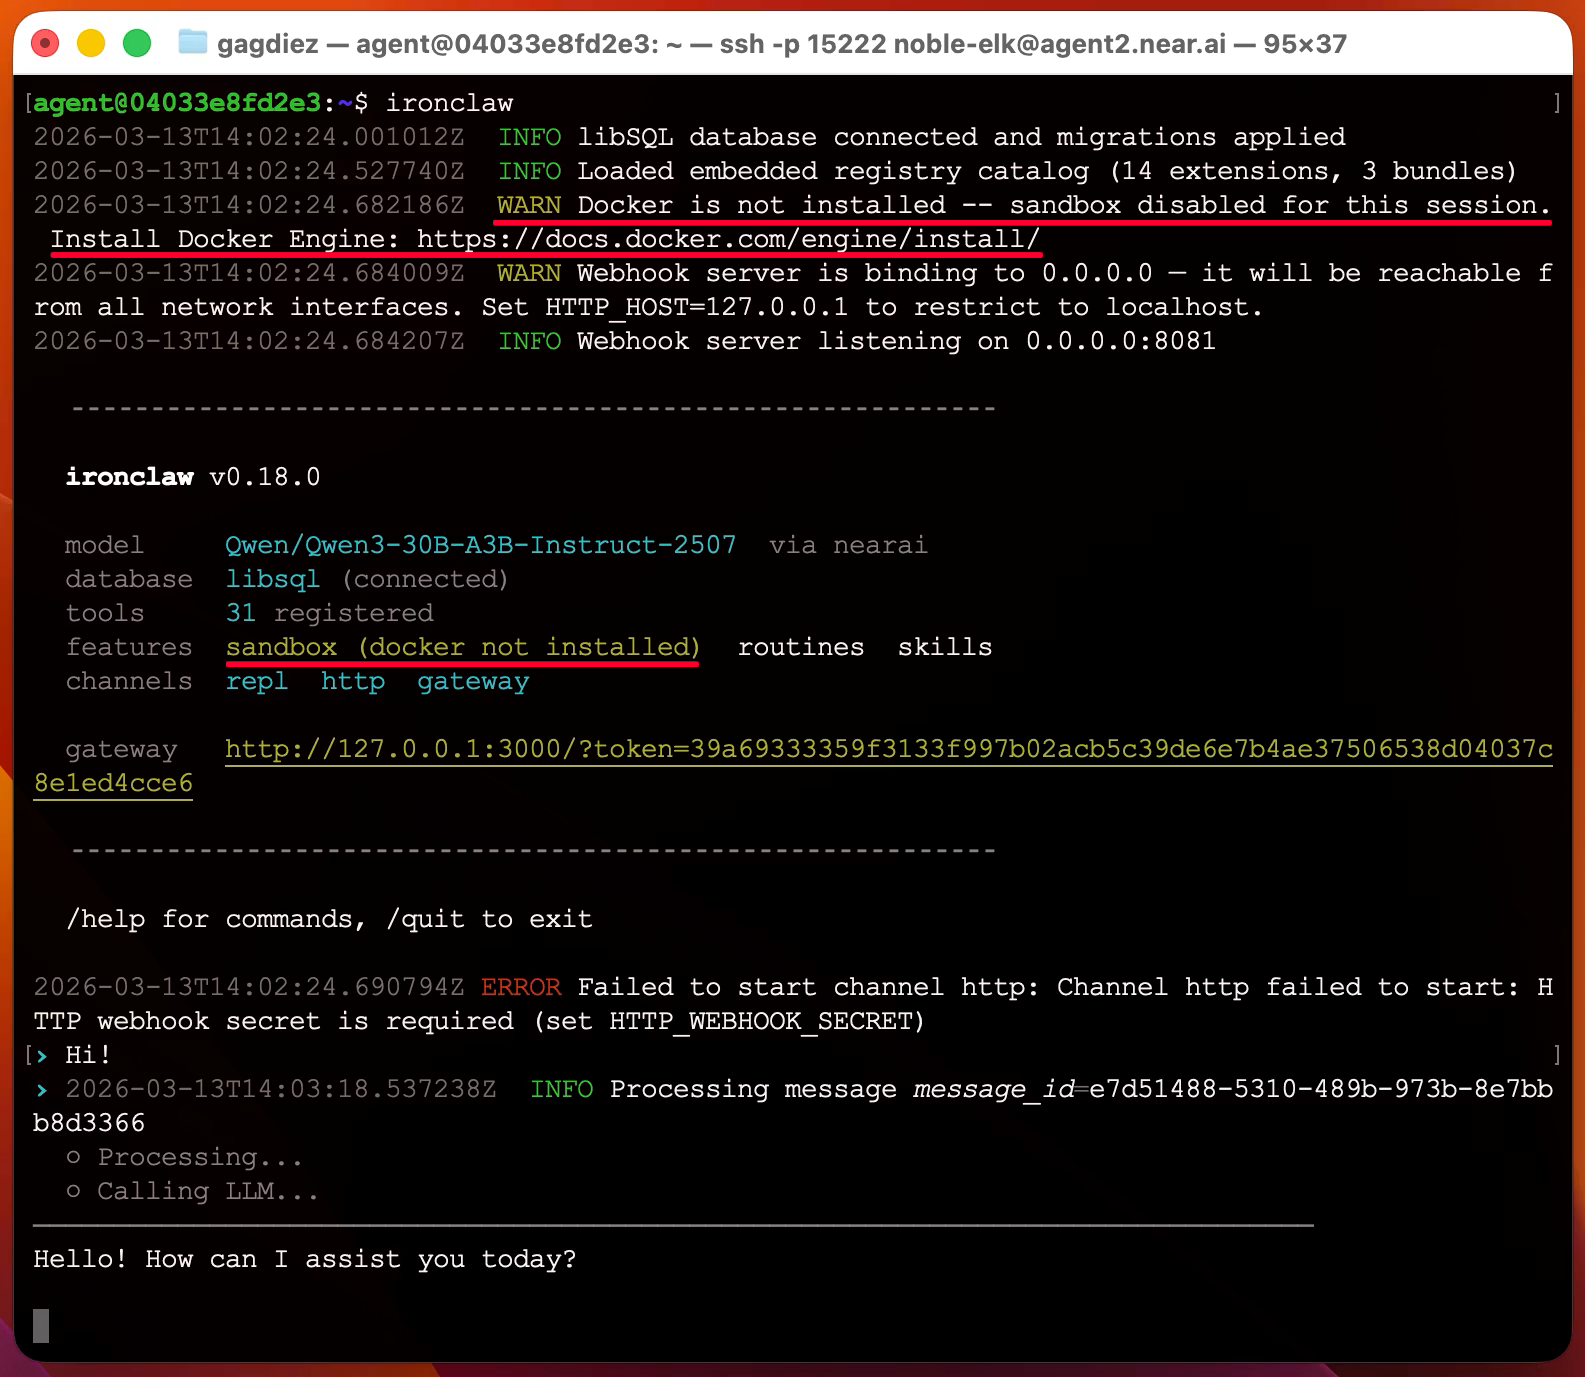Click the 'repl' channel

(257, 681)
